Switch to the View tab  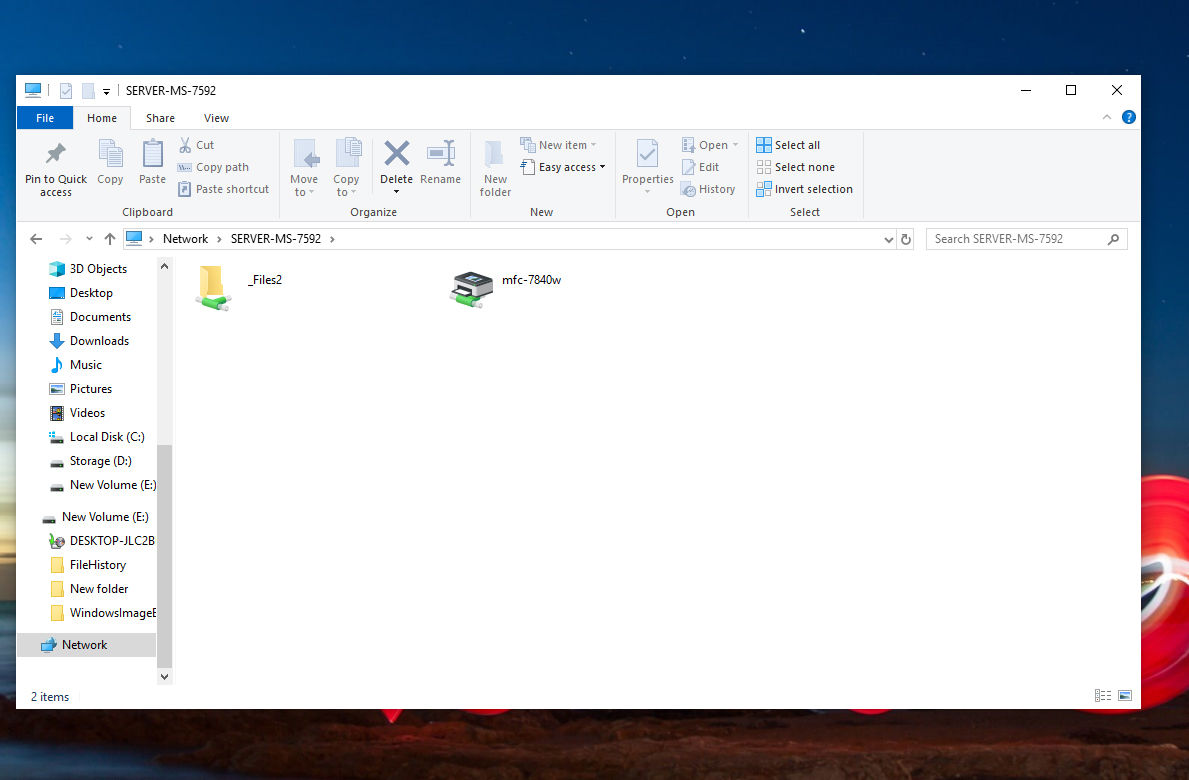click(216, 118)
